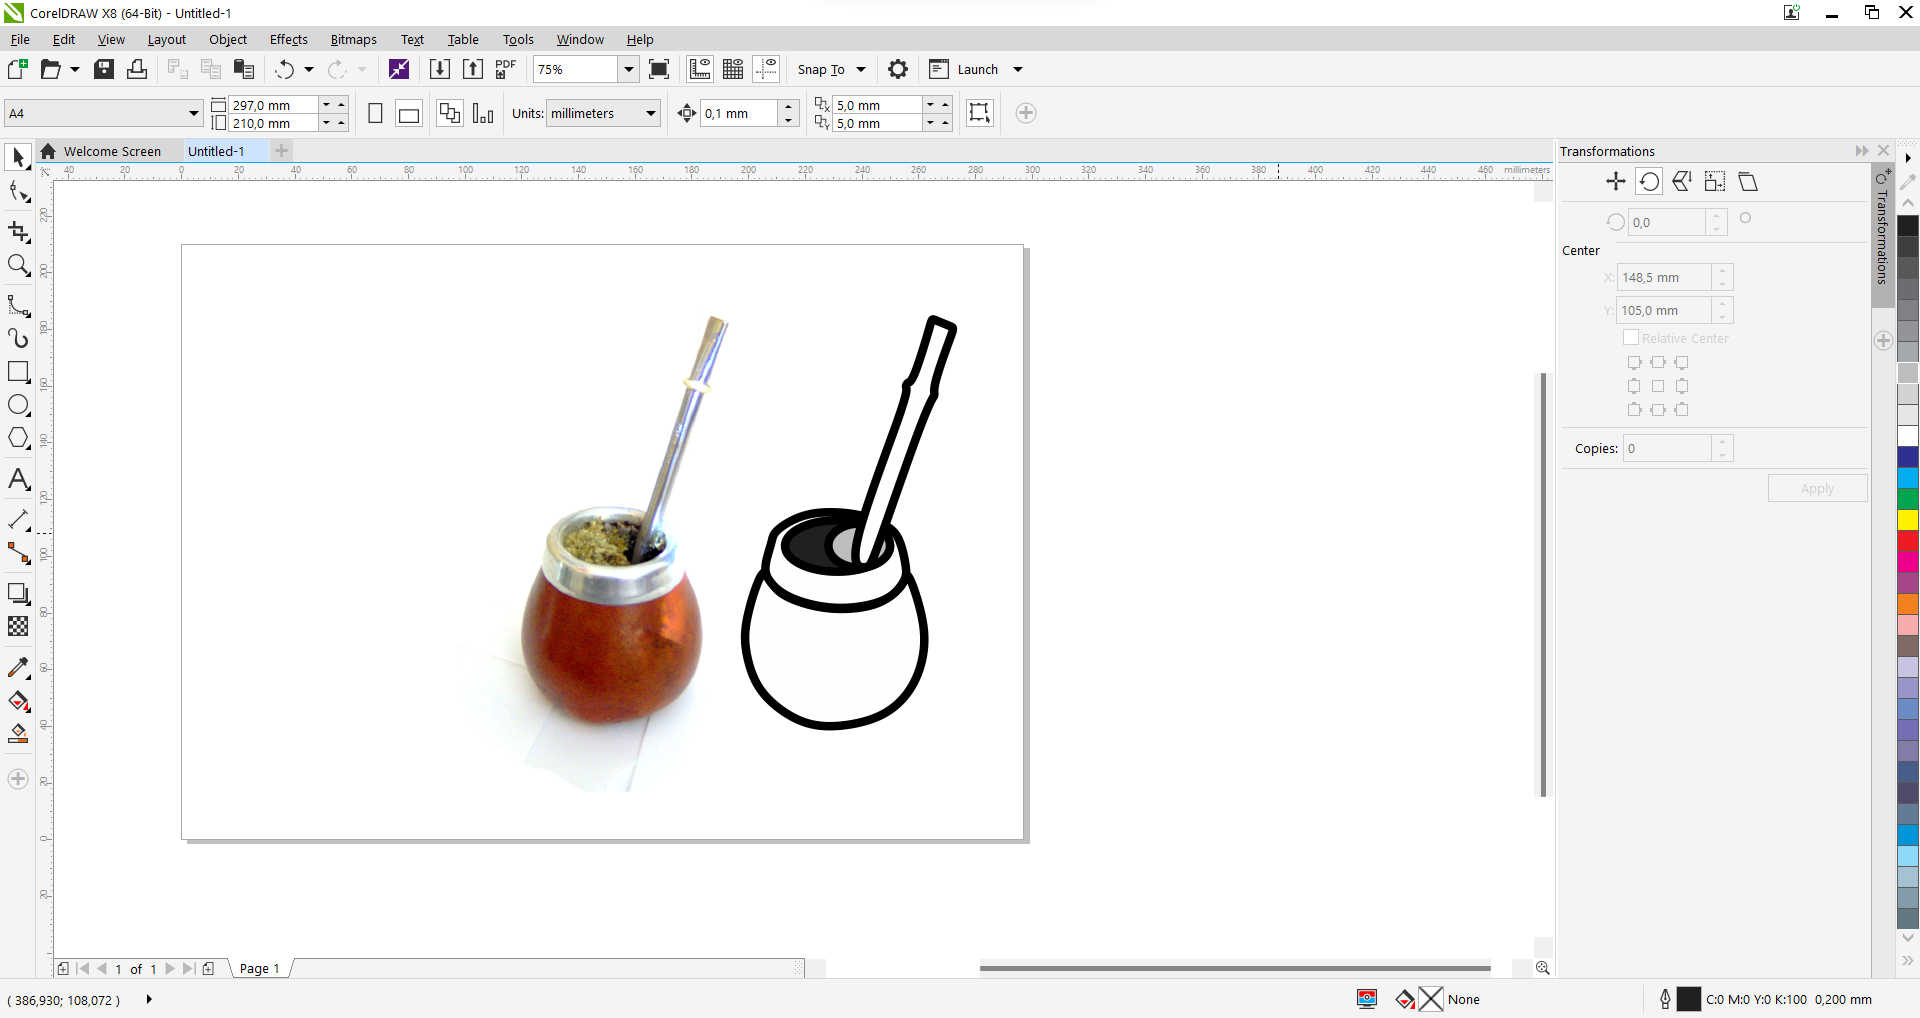Click the nudge distance 0,1 mm field

(738, 113)
